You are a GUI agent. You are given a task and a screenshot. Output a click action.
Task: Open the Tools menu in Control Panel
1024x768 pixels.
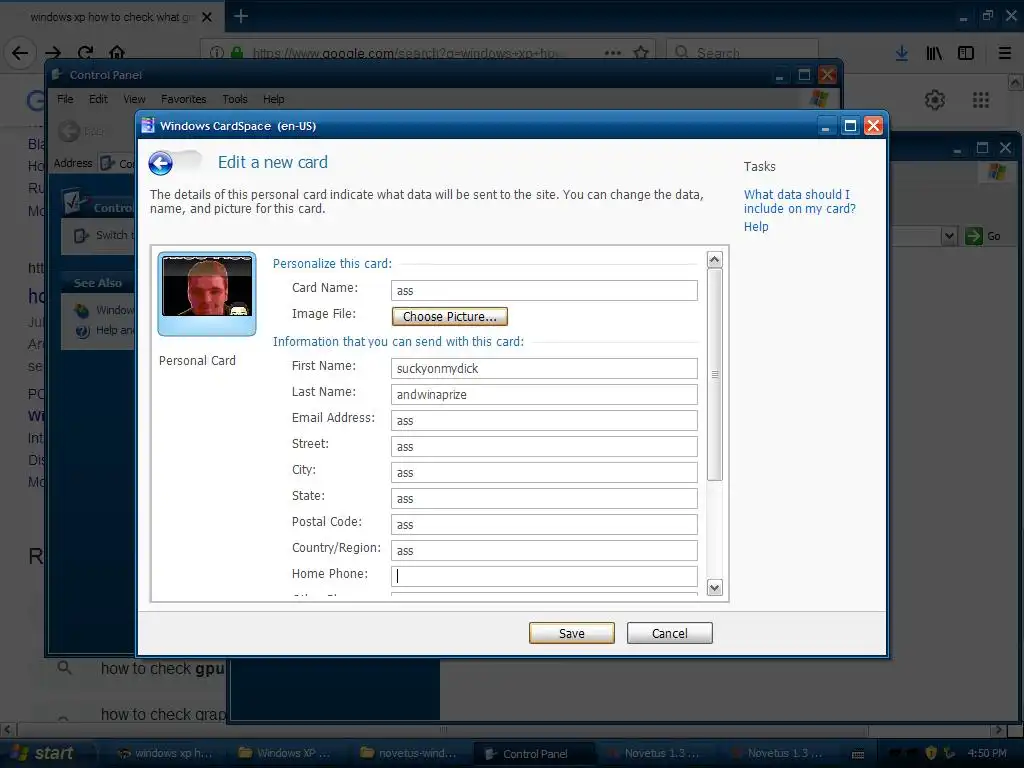234,99
